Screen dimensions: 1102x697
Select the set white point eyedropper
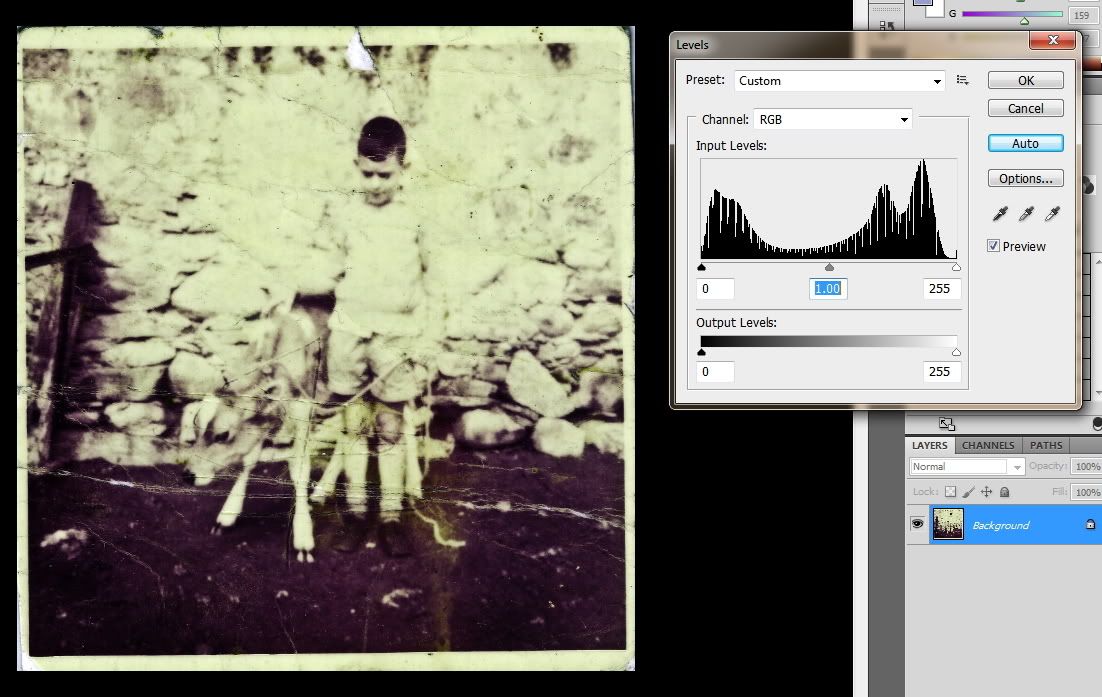pyautogui.click(x=1052, y=214)
